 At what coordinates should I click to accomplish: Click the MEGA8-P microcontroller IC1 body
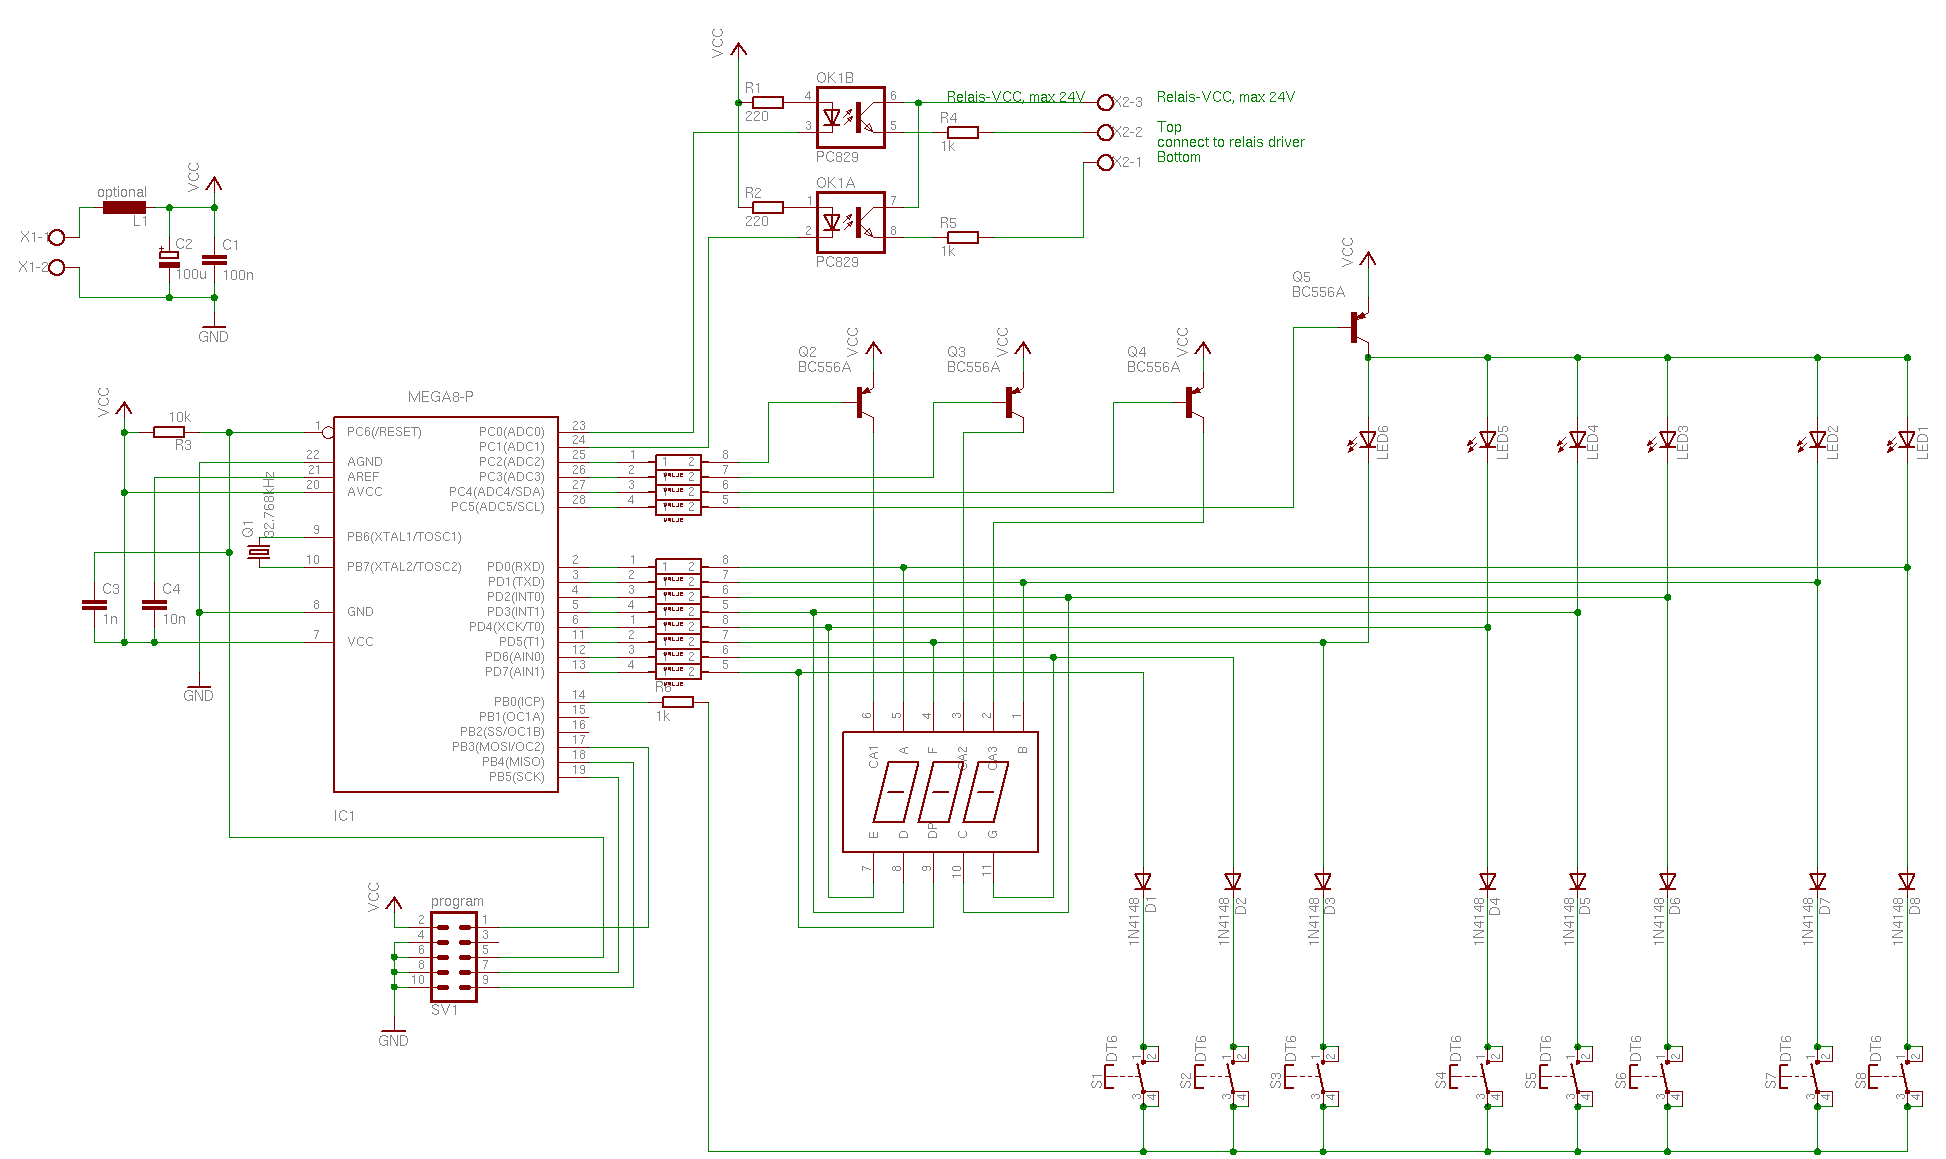click(445, 604)
